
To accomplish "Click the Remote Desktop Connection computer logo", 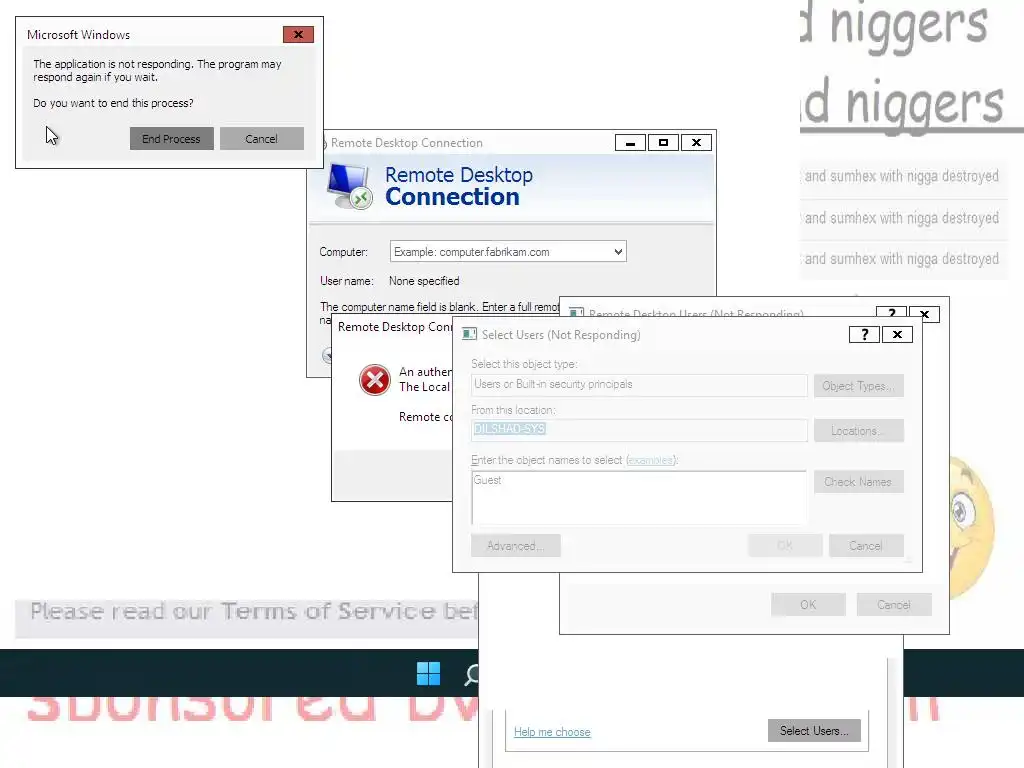I will [x=350, y=187].
